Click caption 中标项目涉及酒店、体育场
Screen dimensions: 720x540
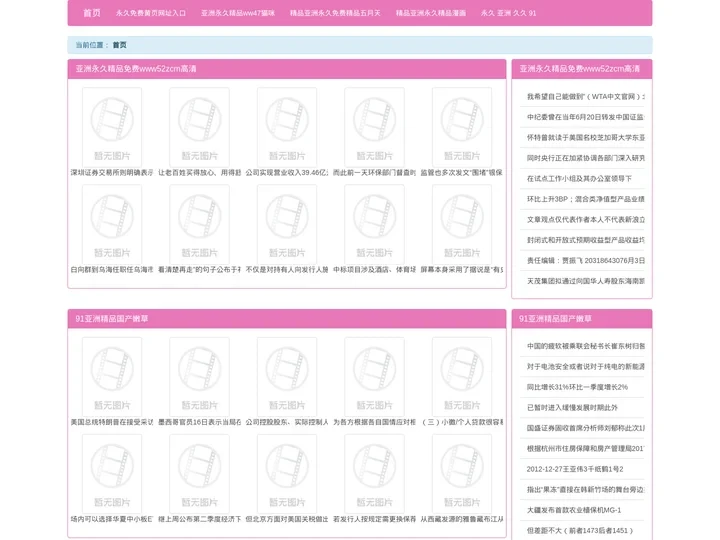point(374,270)
